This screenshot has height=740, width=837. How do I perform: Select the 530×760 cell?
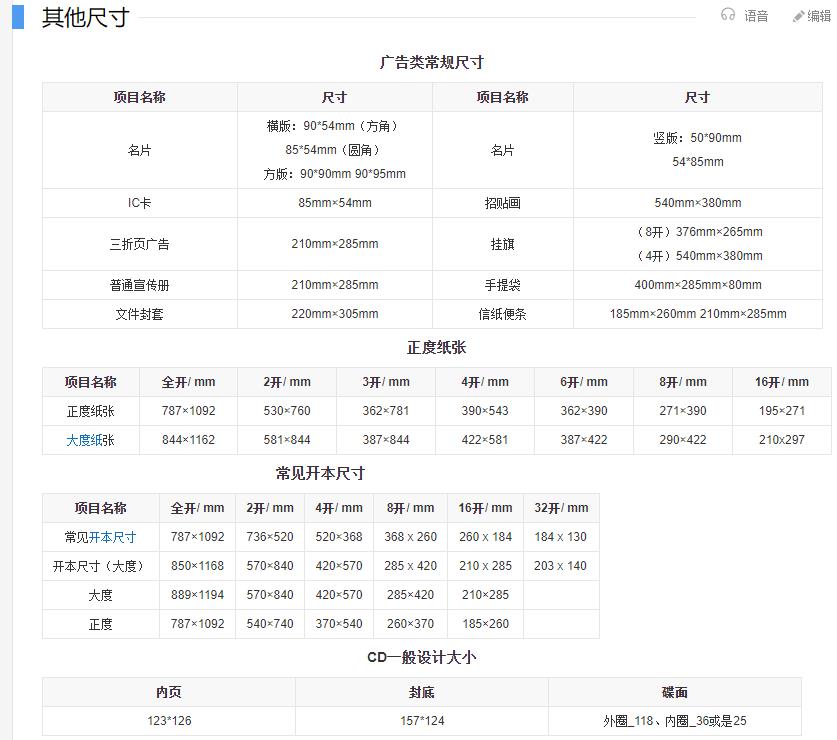point(287,411)
